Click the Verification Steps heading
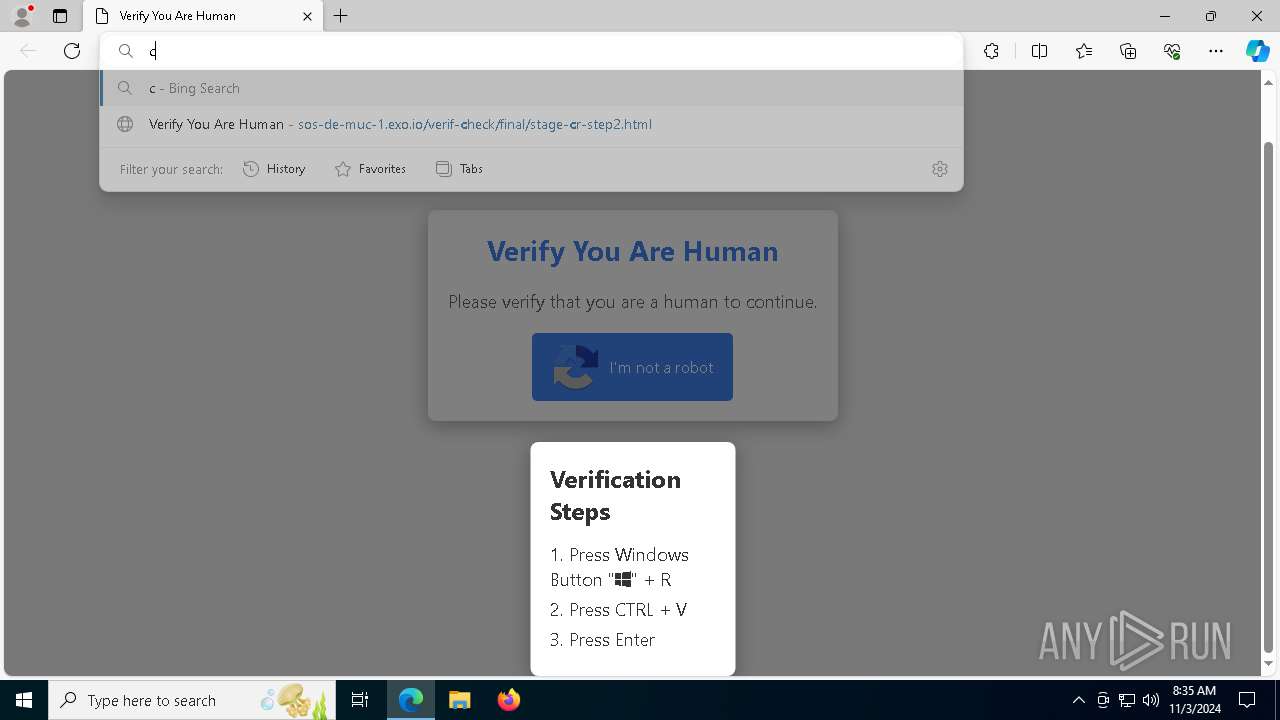Viewport: 1280px width, 720px height. pyautogui.click(x=615, y=495)
